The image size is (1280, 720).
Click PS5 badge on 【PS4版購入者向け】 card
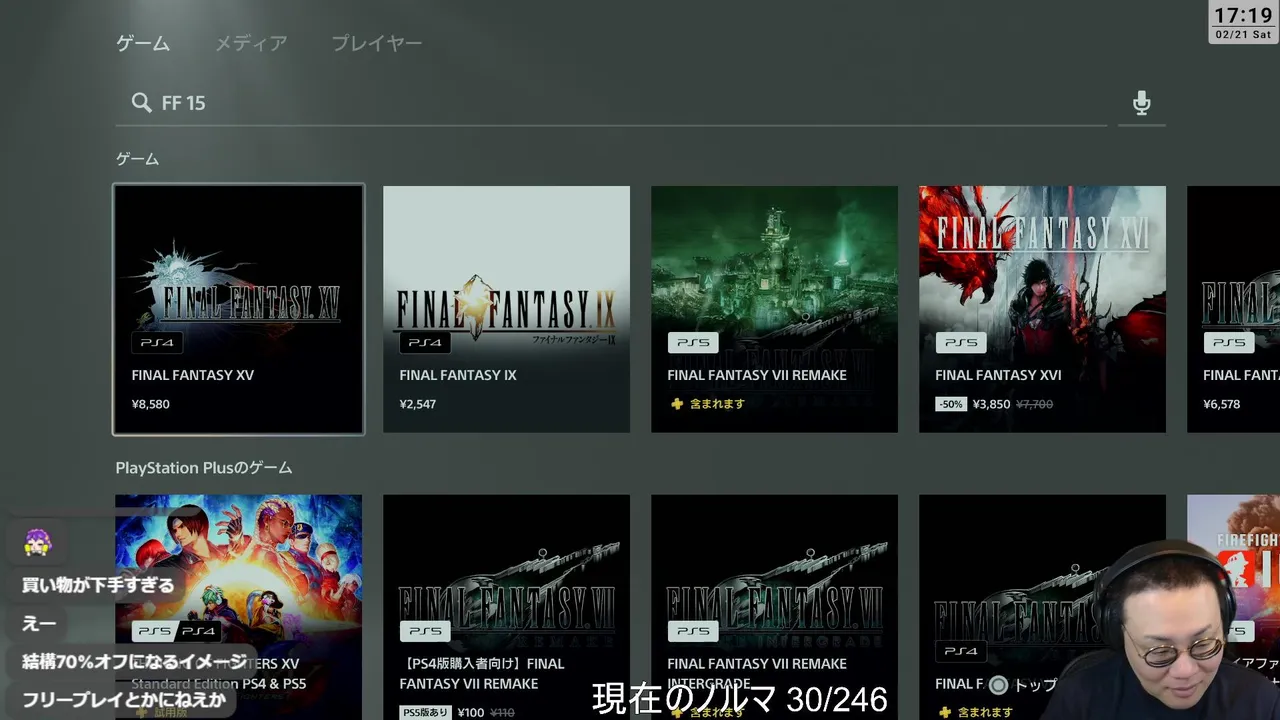(x=425, y=631)
